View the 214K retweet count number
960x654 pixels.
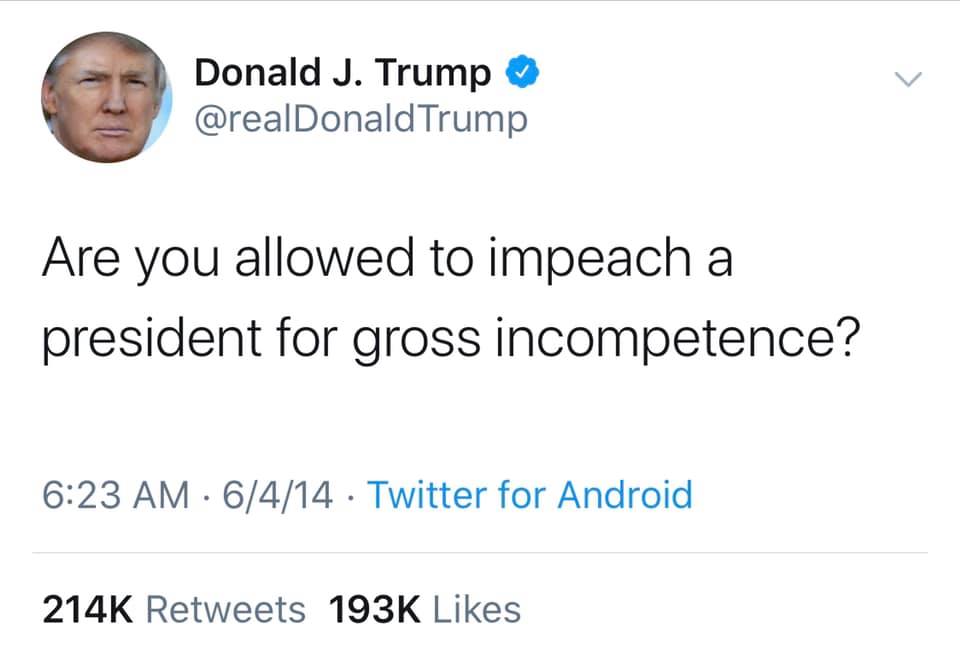click(x=88, y=609)
